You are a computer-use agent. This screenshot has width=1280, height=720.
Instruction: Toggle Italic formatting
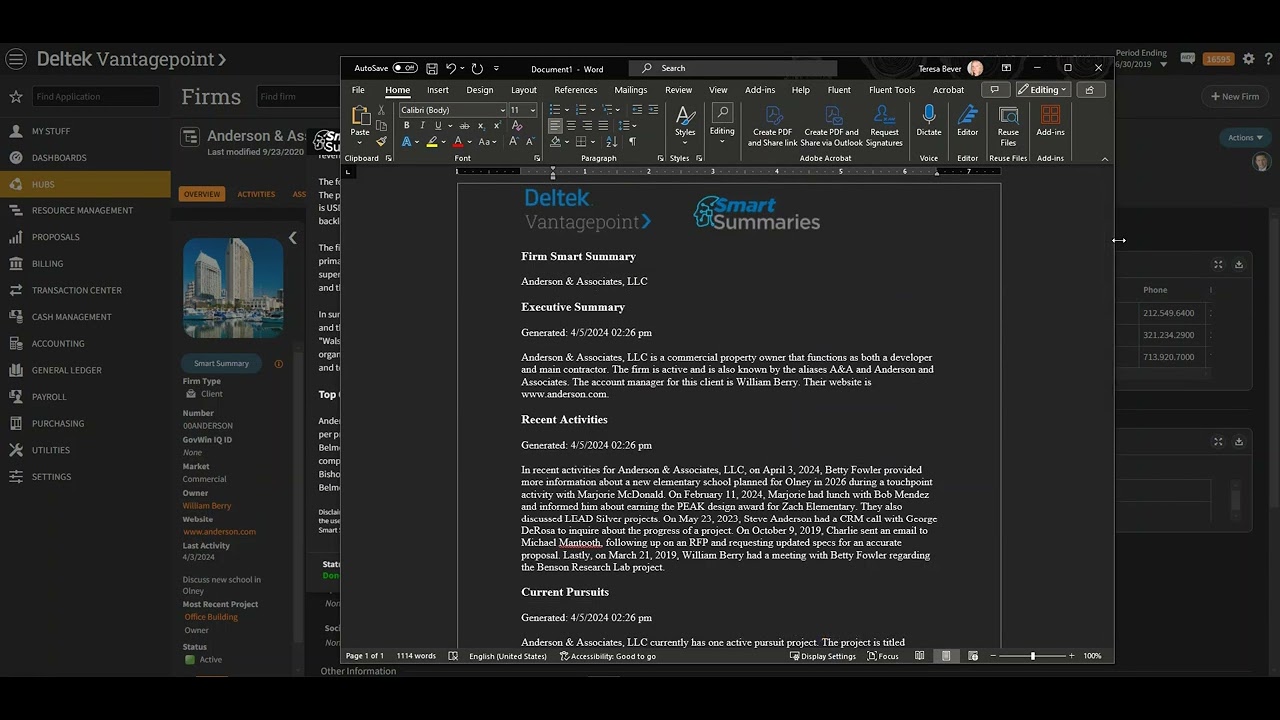click(422, 126)
